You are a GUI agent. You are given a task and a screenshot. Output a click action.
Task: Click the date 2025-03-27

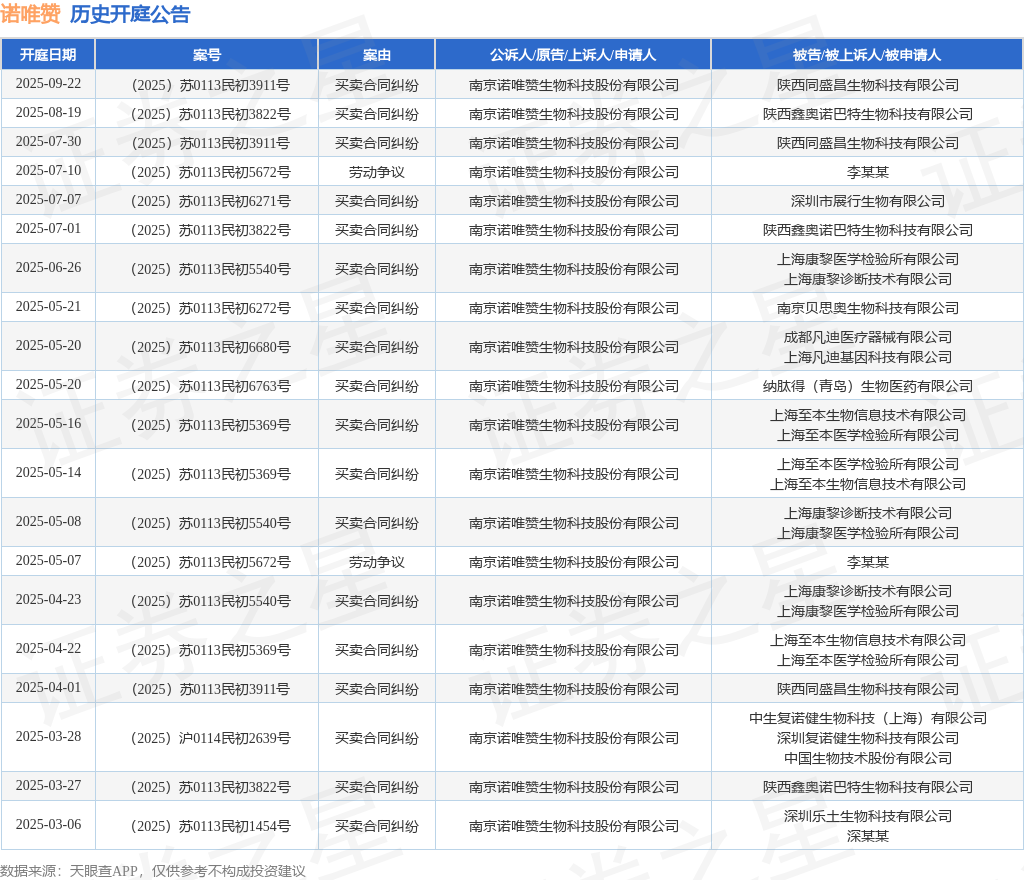(48, 785)
